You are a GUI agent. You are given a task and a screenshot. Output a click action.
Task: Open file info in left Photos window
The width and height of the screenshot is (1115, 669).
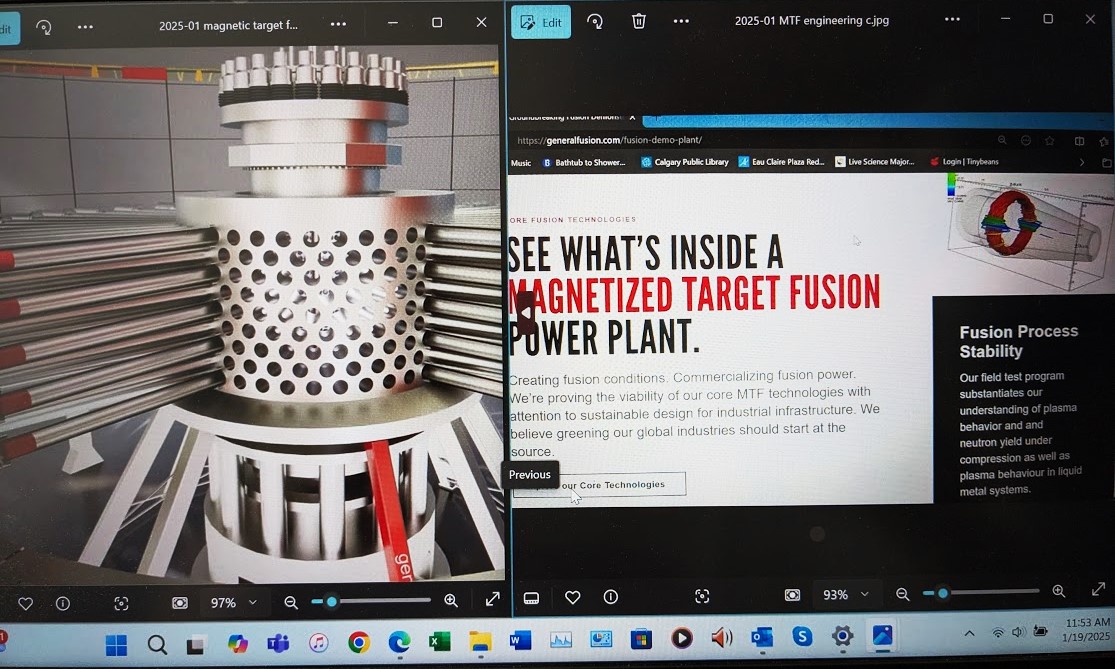(63, 603)
